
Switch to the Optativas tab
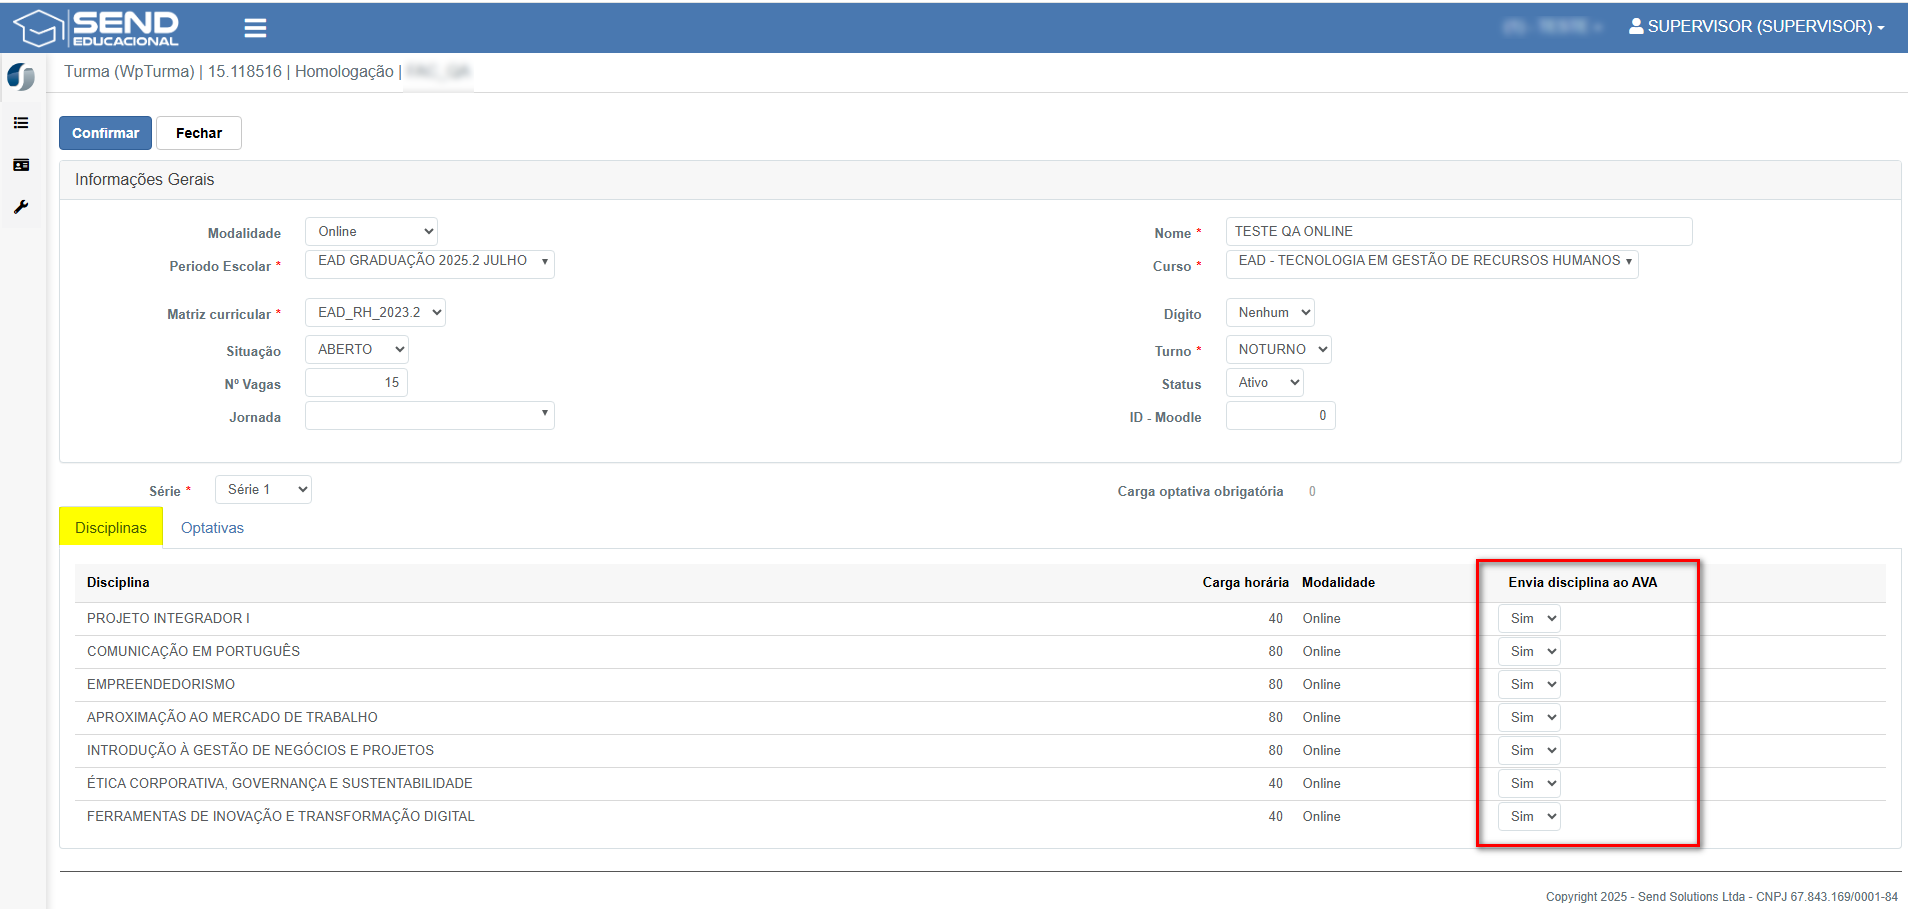[x=212, y=528]
